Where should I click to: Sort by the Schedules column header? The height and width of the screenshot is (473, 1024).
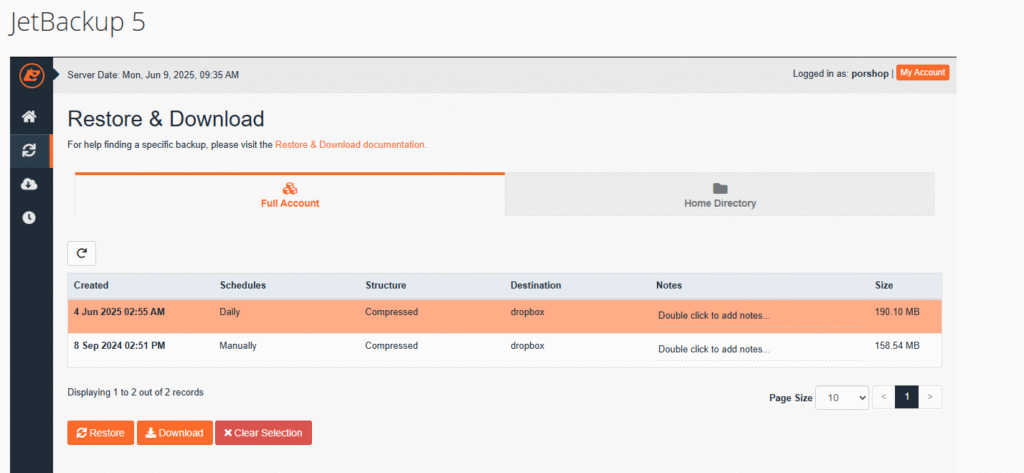point(243,285)
